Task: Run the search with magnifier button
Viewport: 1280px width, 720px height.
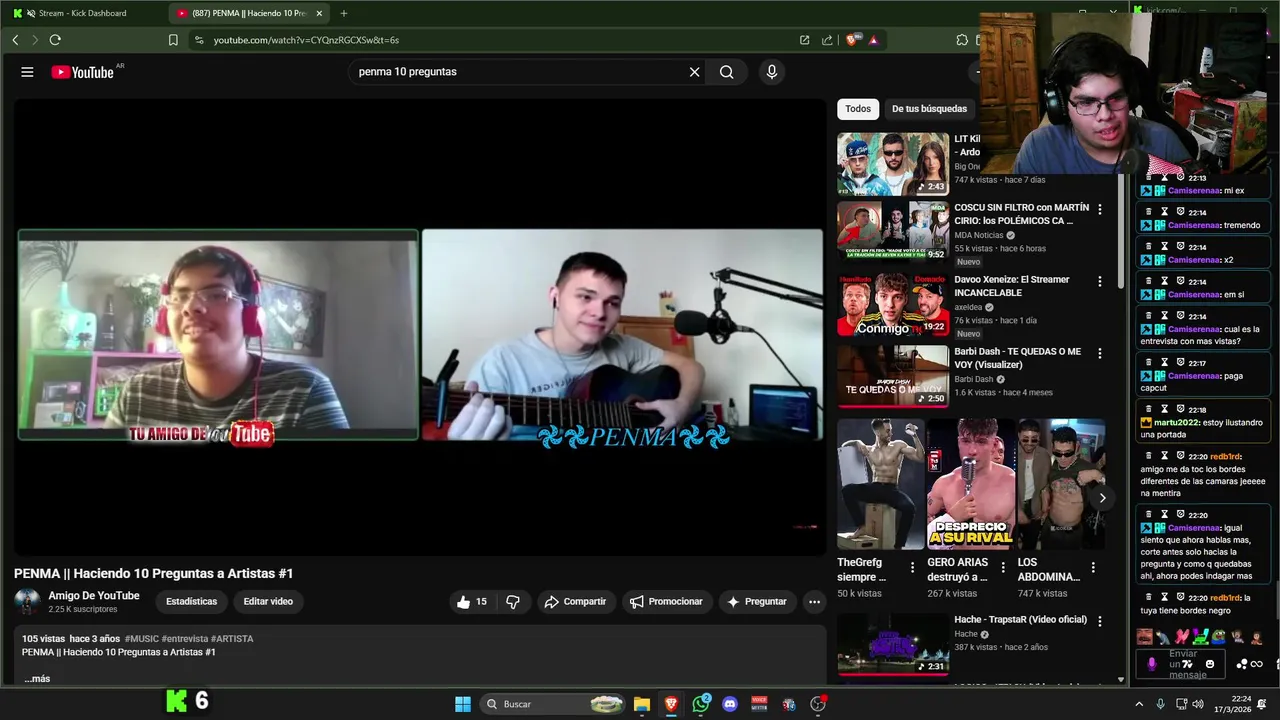Action: (727, 72)
